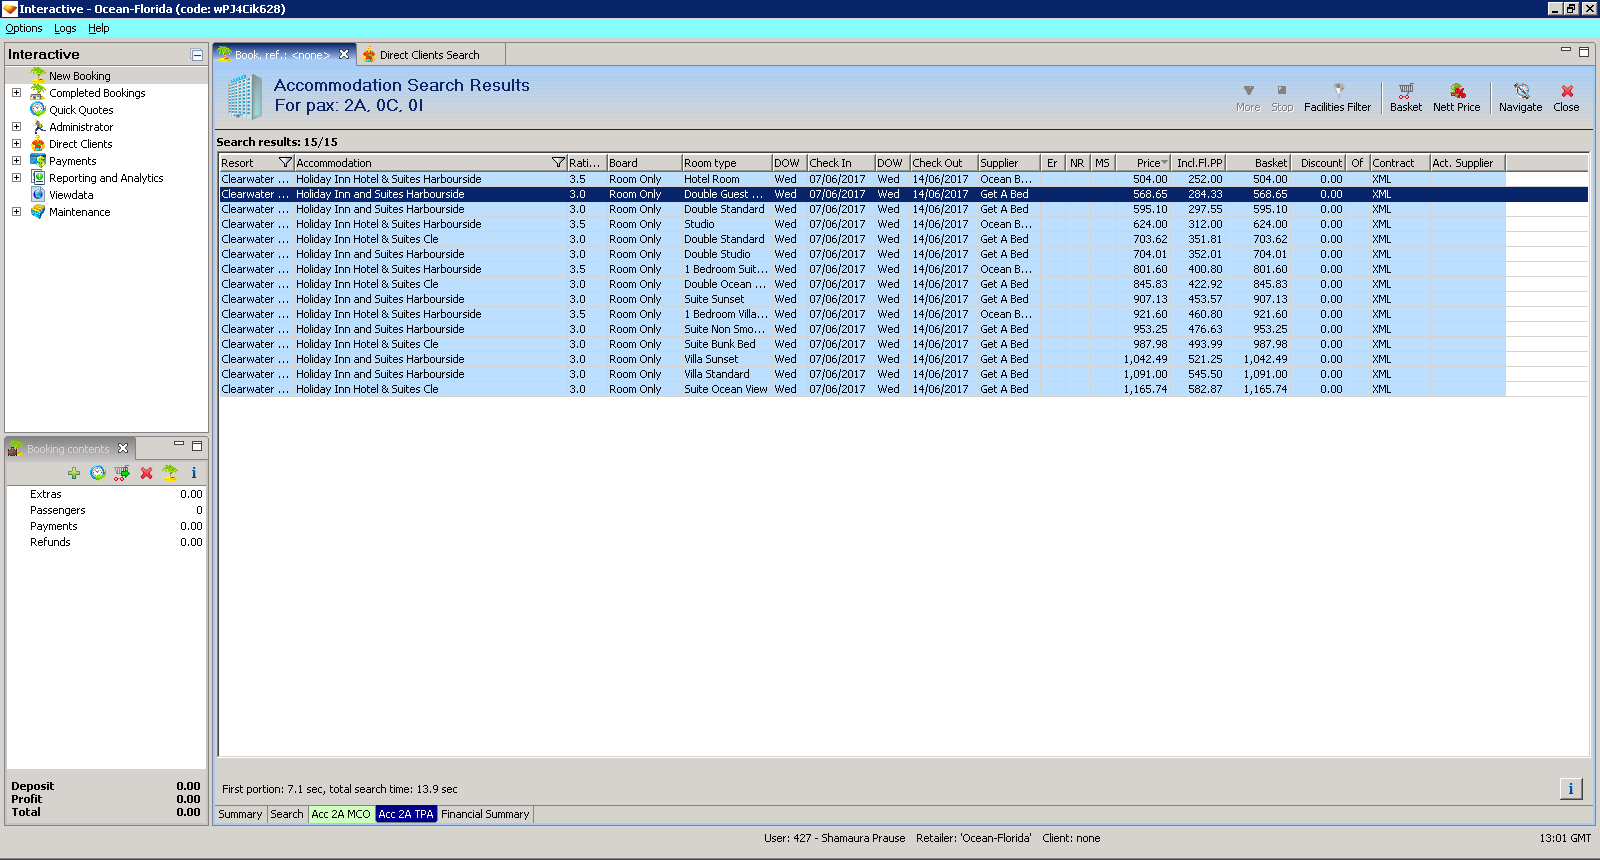Screen dimensions: 1600x860
Task: Click the Quick Quotes clock icon in tree
Action: (38, 110)
